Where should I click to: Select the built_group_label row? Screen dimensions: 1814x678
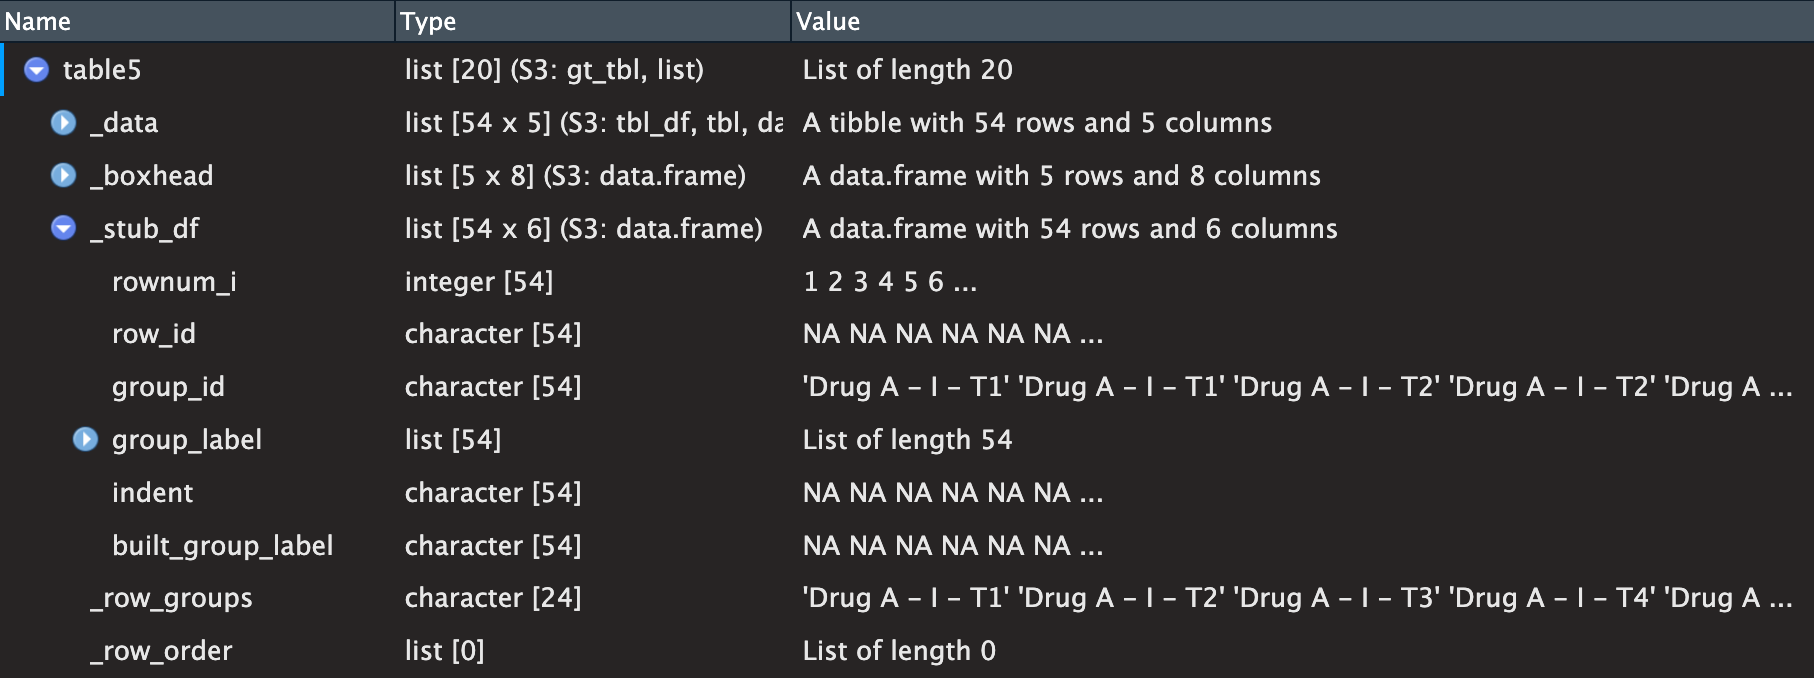tap(907, 546)
